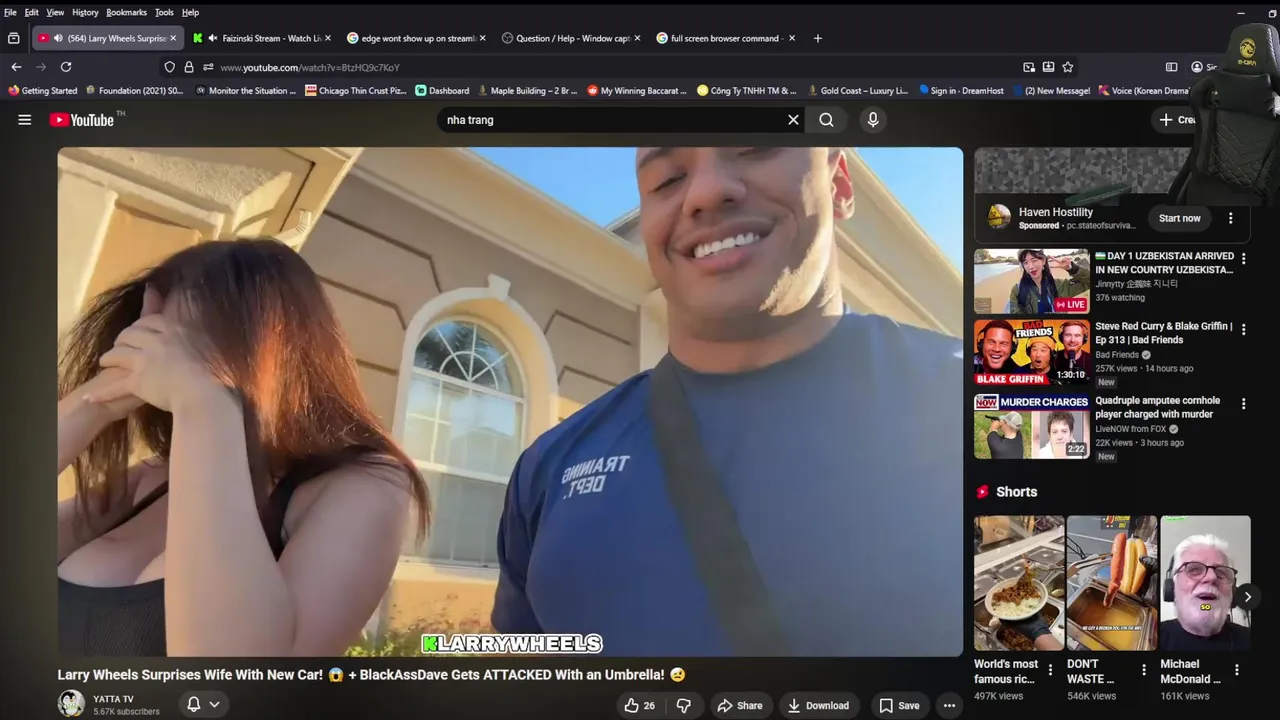Click the main video player
Image resolution: width=1280 pixels, height=720 pixels.
coord(510,402)
